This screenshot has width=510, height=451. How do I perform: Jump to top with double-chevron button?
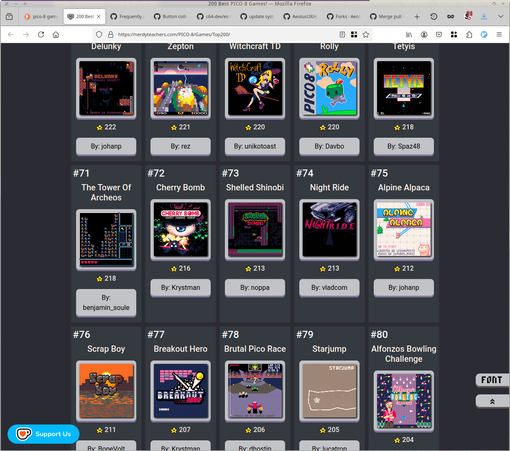pyautogui.click(x=492, y=401)
